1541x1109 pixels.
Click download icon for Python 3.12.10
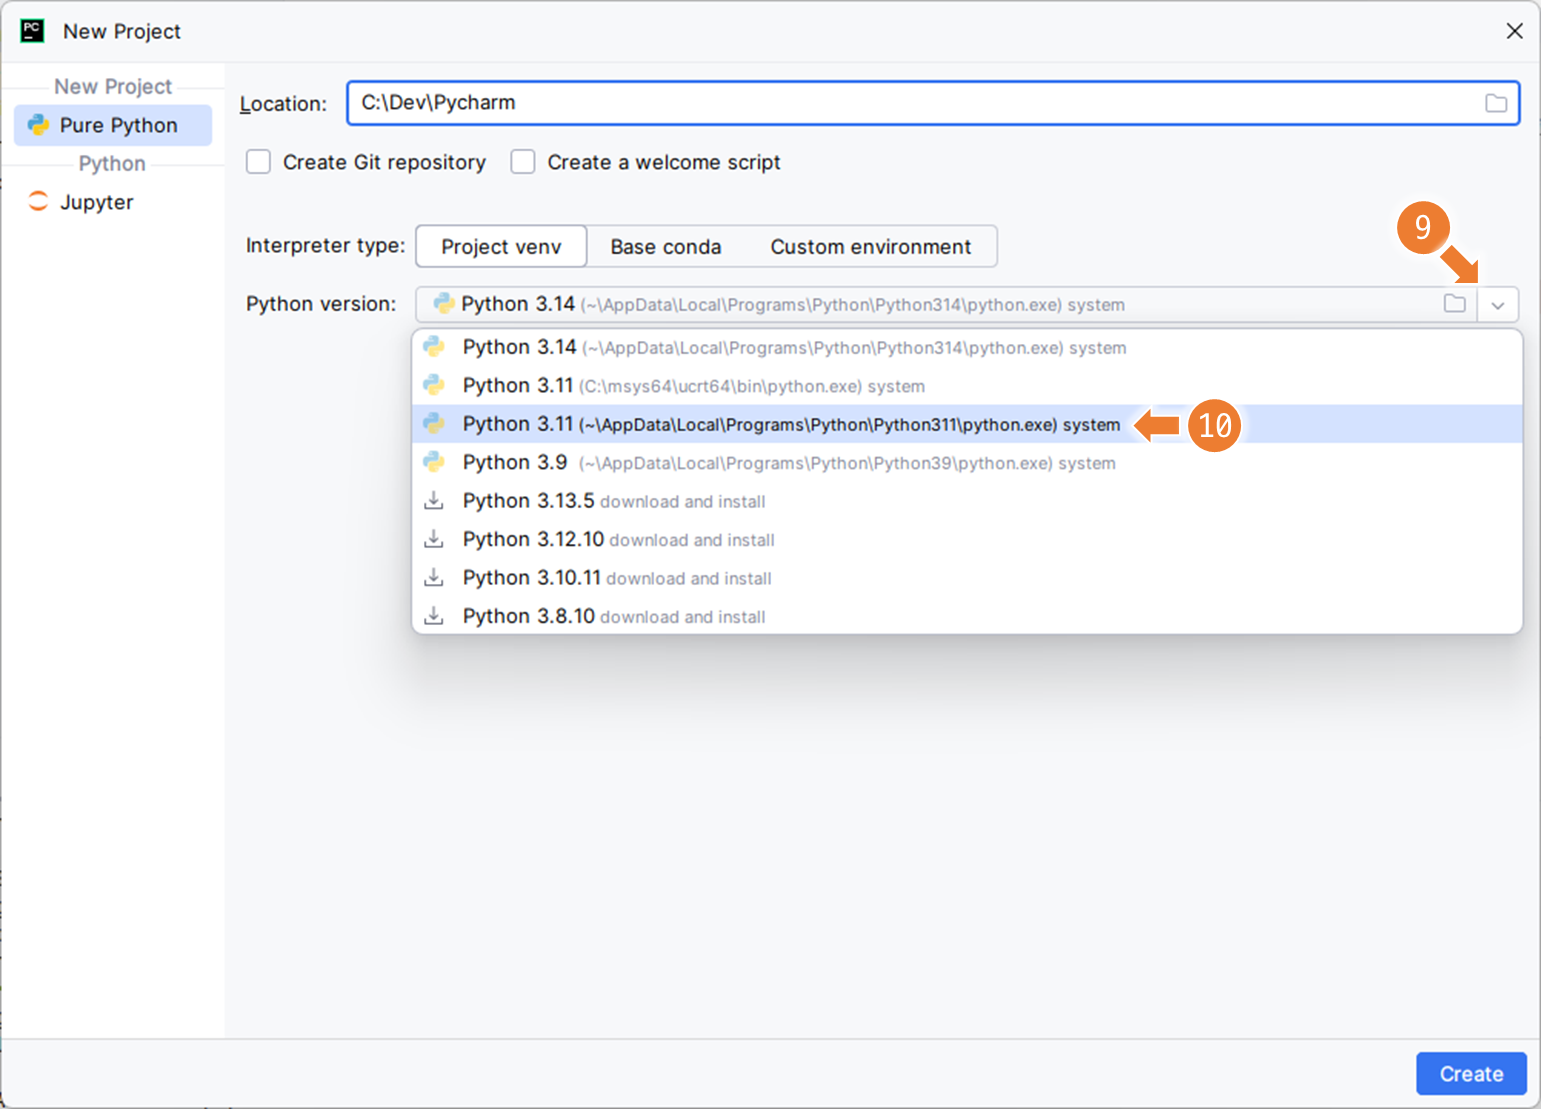[434, 539]
